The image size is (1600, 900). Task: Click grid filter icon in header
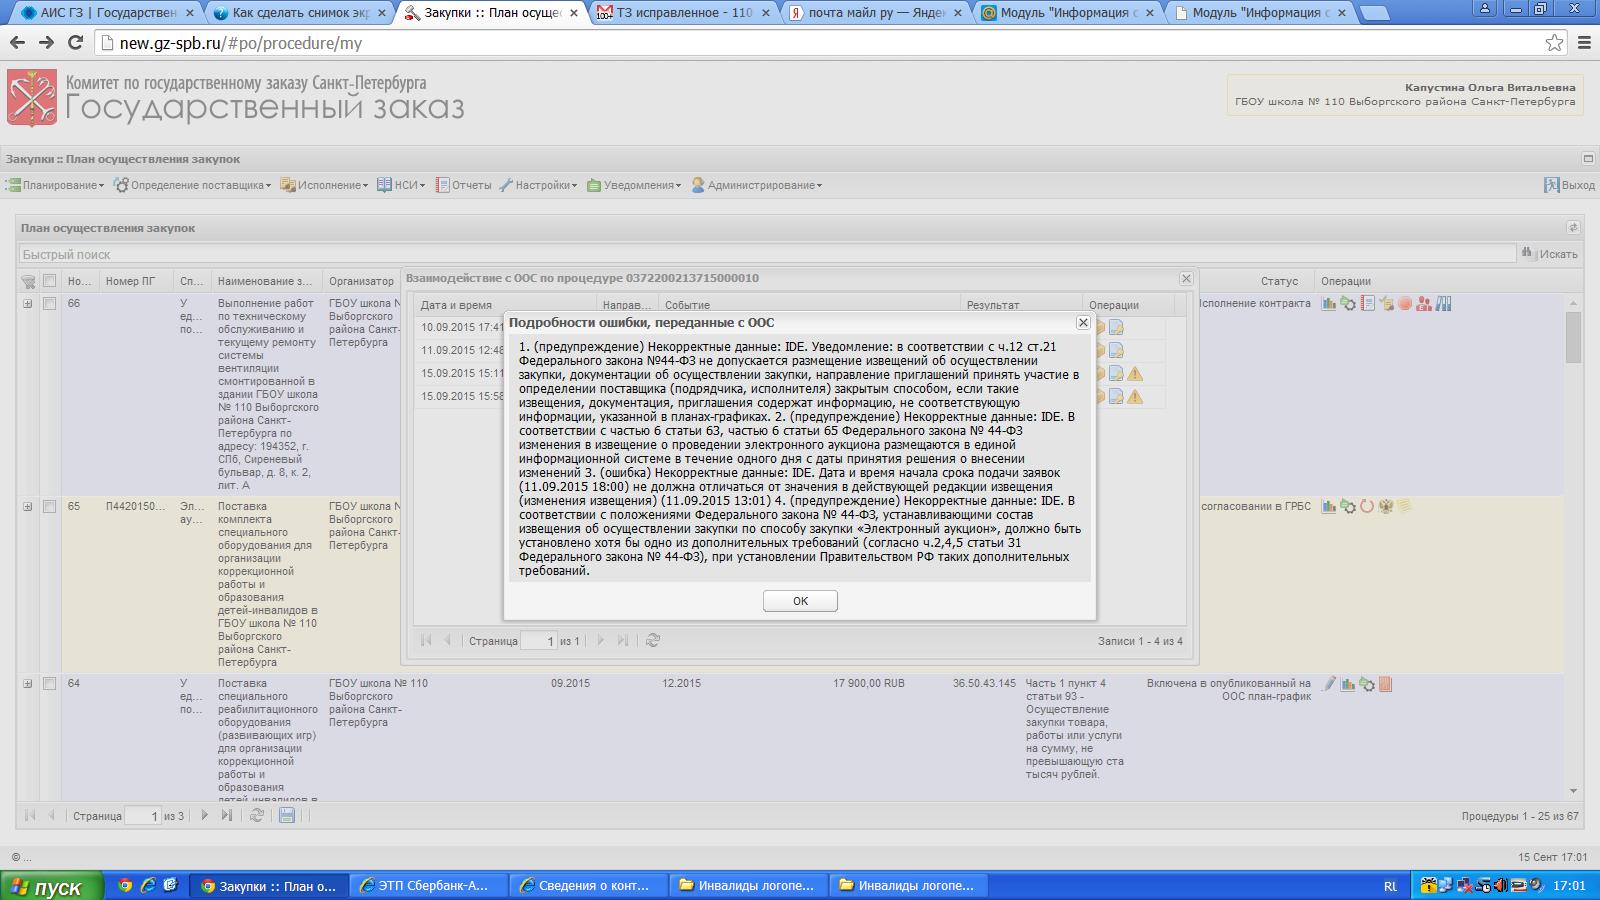click(x=28, y=281)
